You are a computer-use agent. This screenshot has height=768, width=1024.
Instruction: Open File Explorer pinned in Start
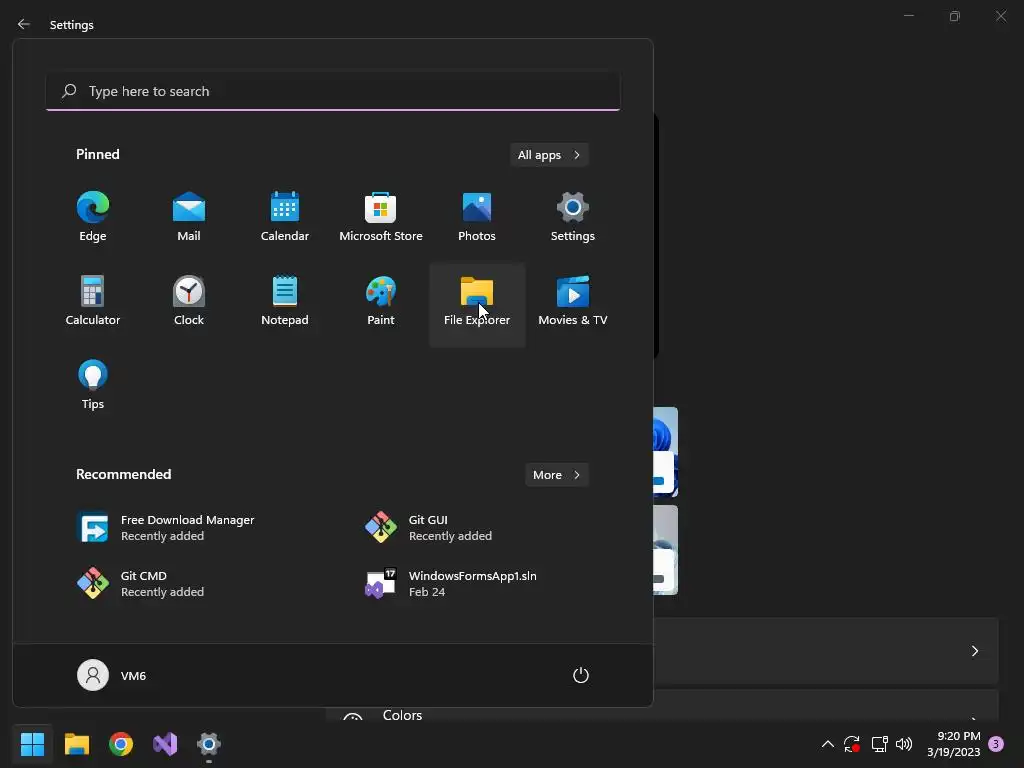point(477,304)
